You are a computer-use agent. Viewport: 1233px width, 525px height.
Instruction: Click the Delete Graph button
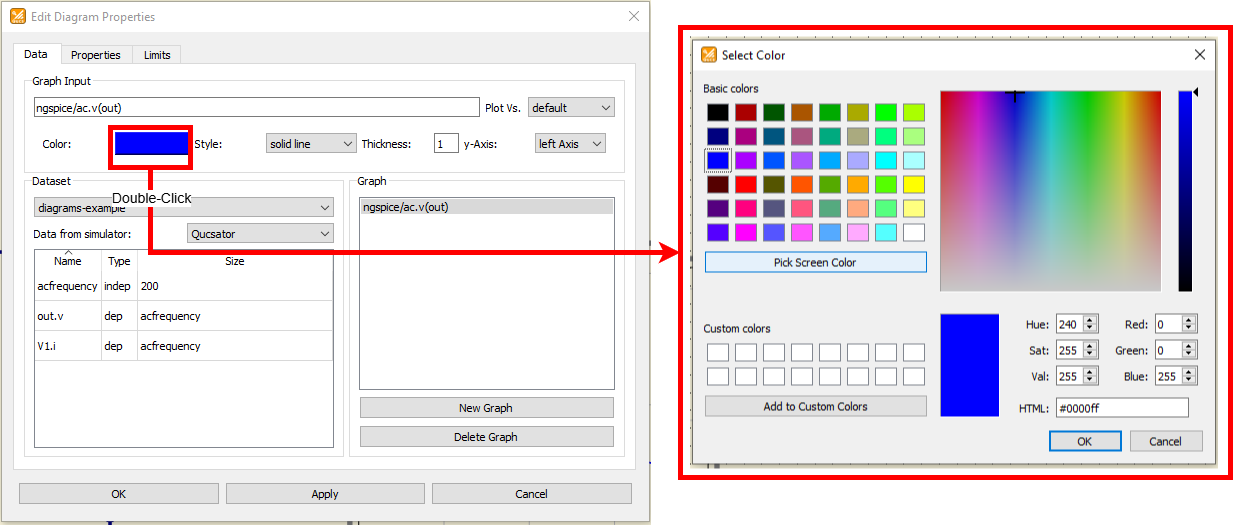(x=486, y=437)
